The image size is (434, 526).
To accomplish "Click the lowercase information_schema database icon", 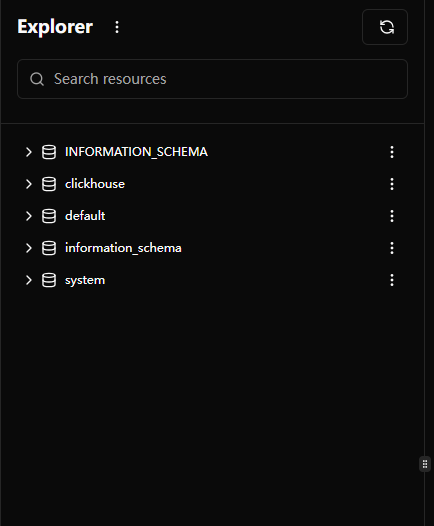I will coord(49,248).
